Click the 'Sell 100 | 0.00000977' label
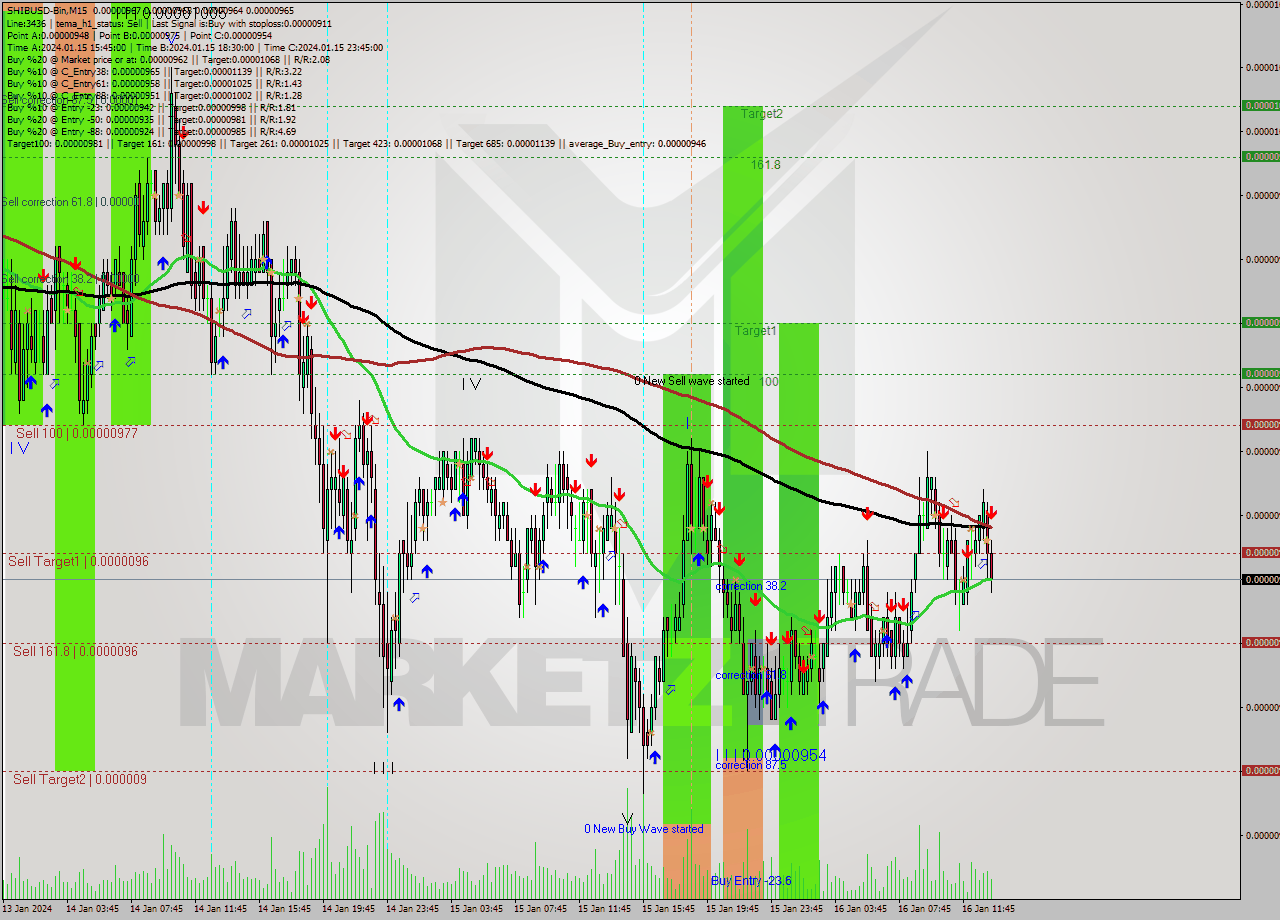 tap(77, 433)
